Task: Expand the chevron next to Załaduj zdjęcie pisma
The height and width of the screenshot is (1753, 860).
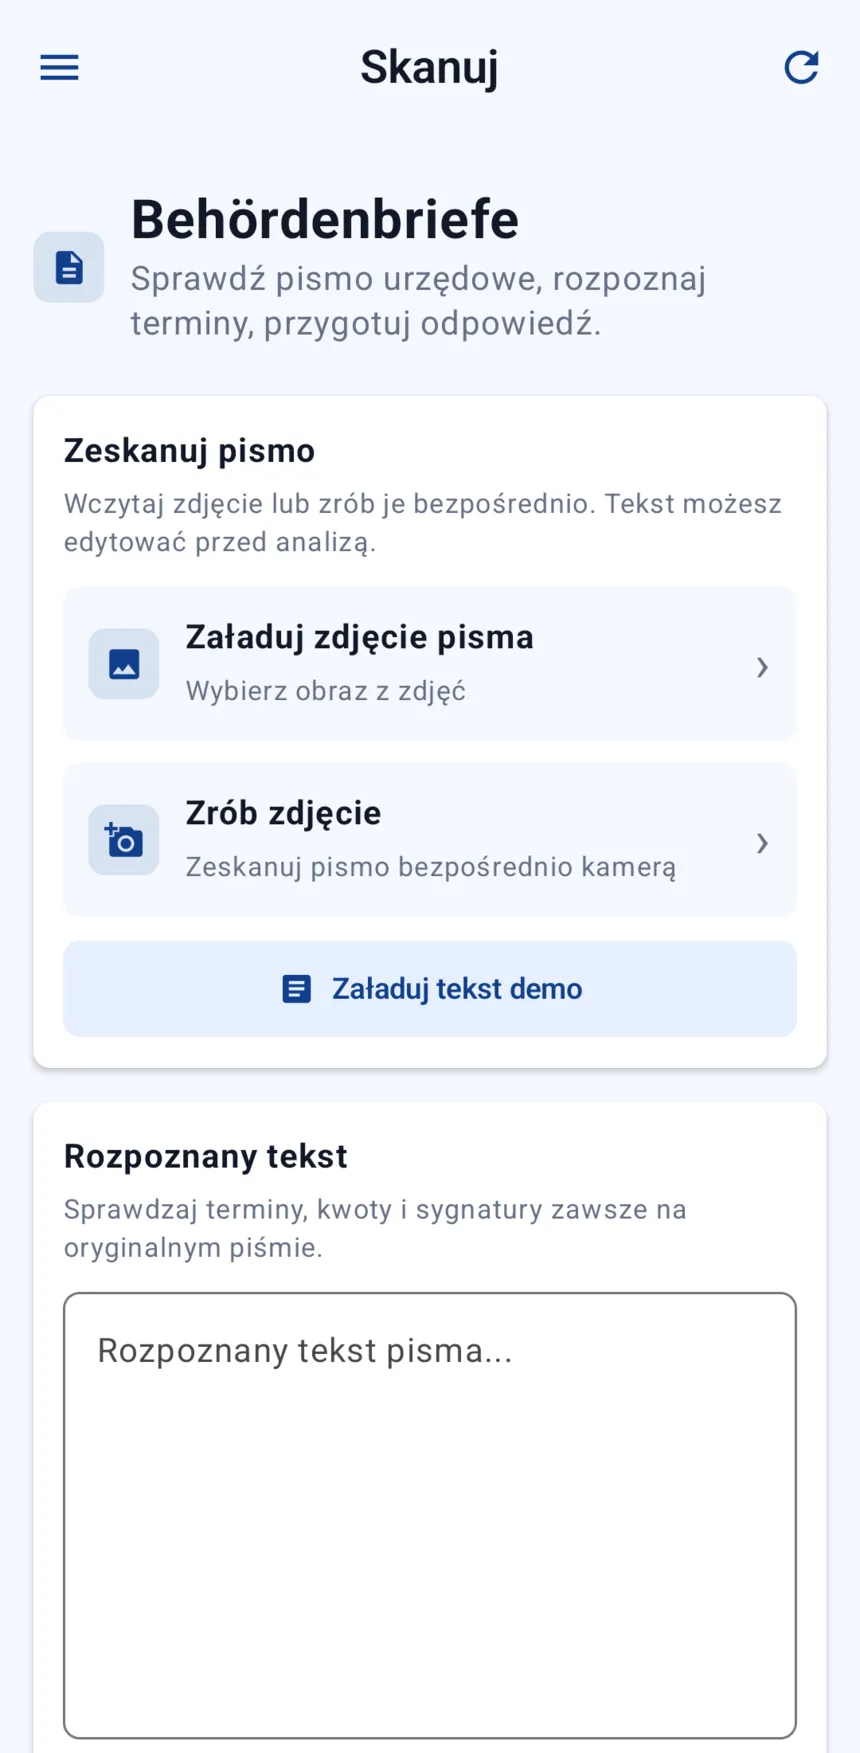Action: (762, 667)
